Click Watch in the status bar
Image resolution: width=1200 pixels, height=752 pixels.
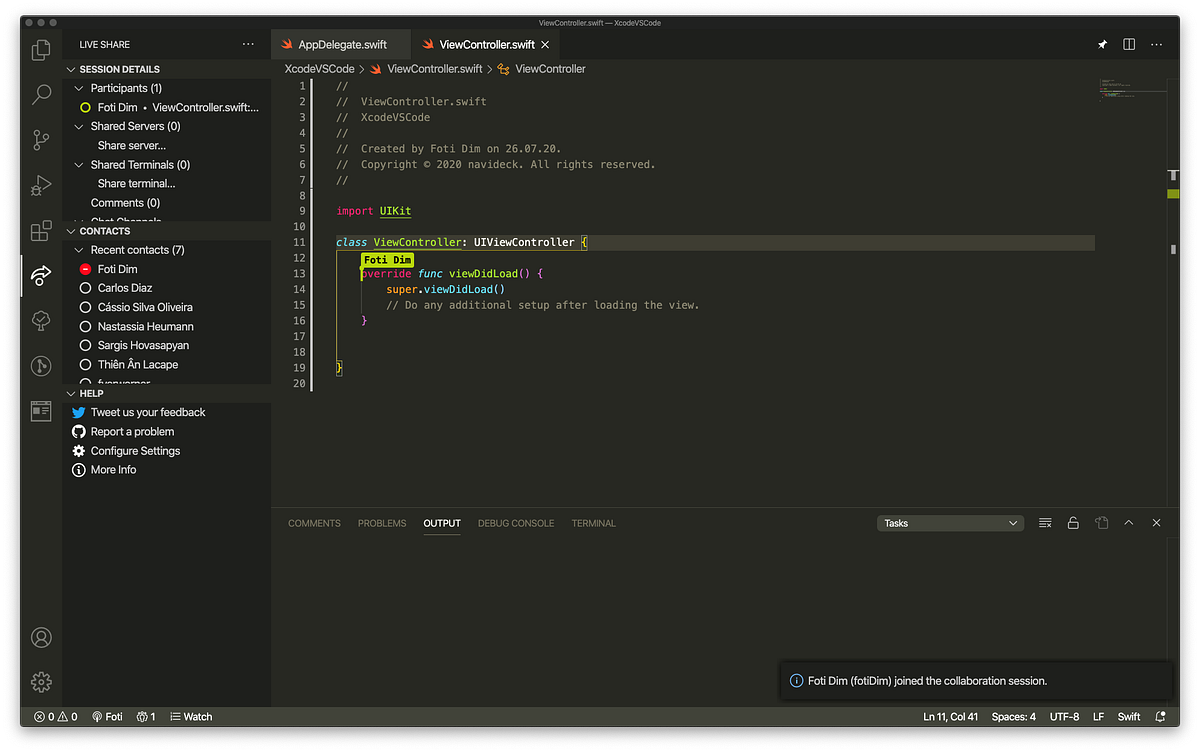tap(190, 716)
